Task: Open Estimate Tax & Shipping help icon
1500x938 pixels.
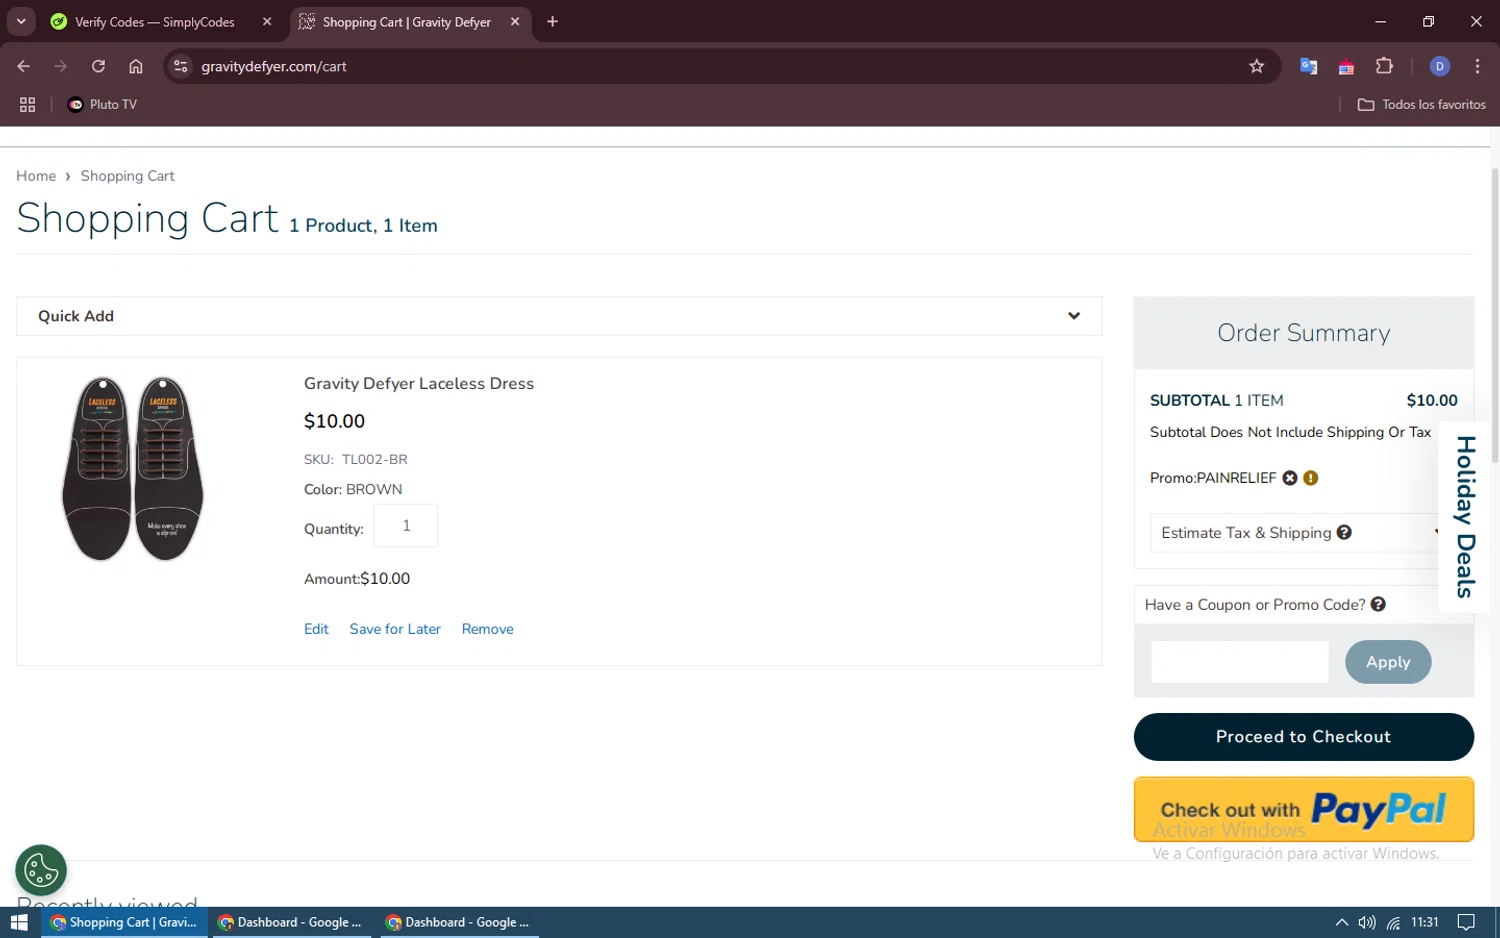Action: click(1344, 533)
